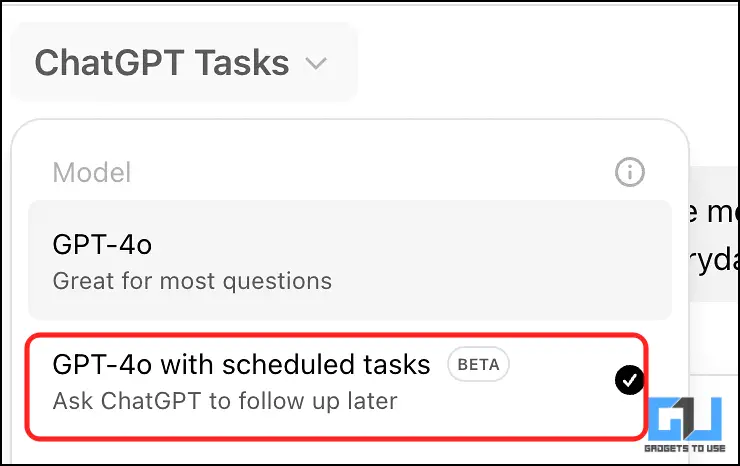
Task: Click the 'ChatGPT Tasks' header text
Action: [161, 64]
